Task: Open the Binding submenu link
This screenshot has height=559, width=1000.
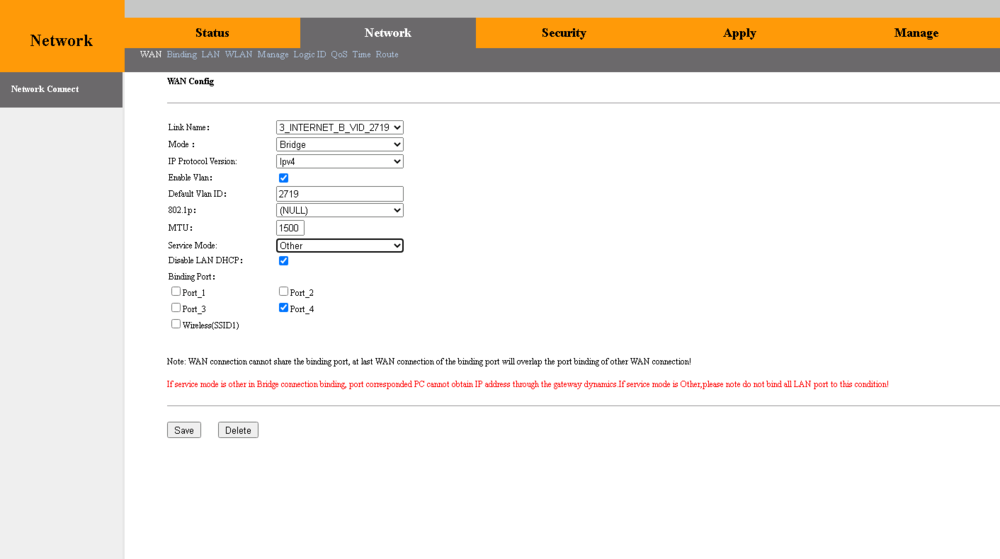Action: (x=181, y=55)
